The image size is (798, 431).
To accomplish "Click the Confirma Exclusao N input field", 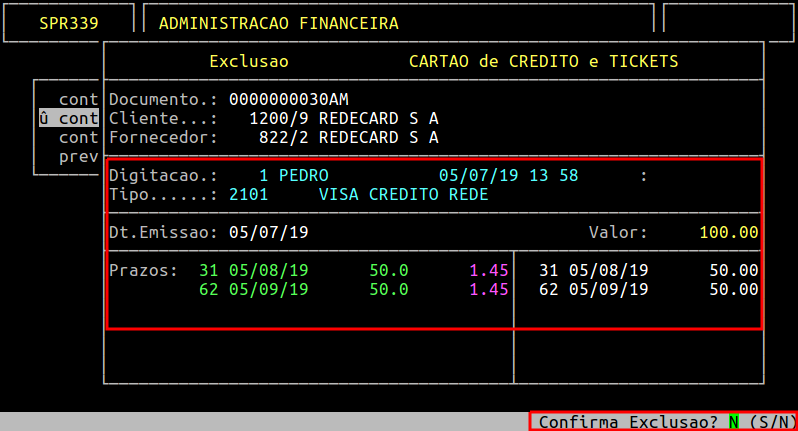I will 733,422.
